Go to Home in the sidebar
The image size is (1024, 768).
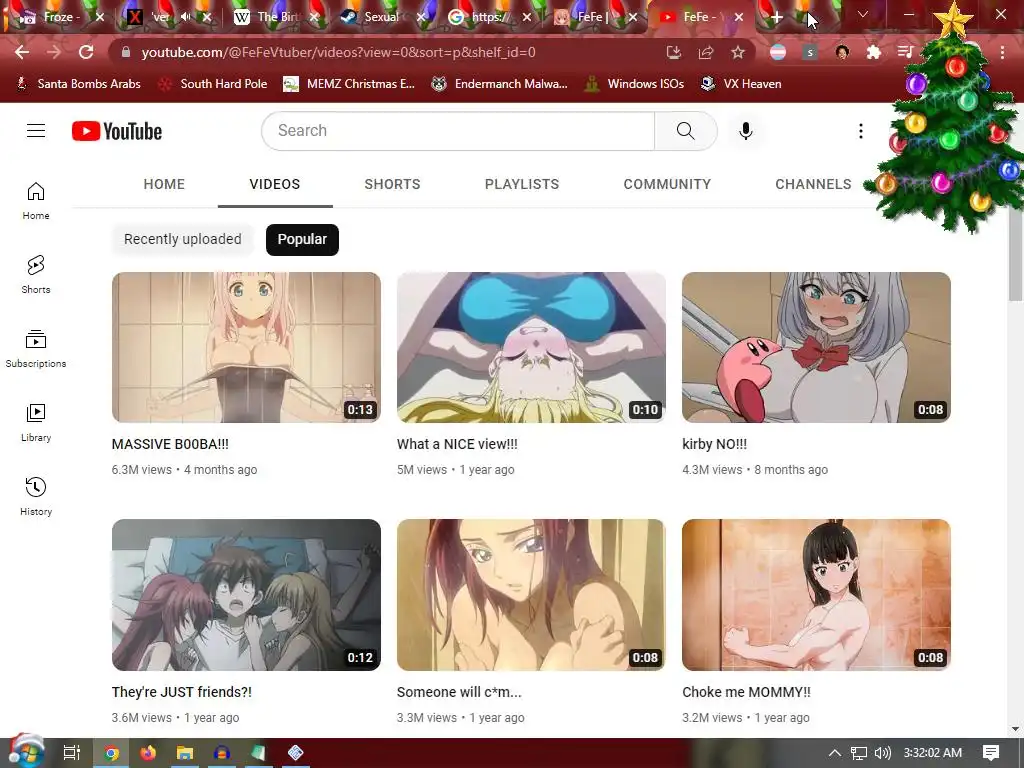click(36, 200)
